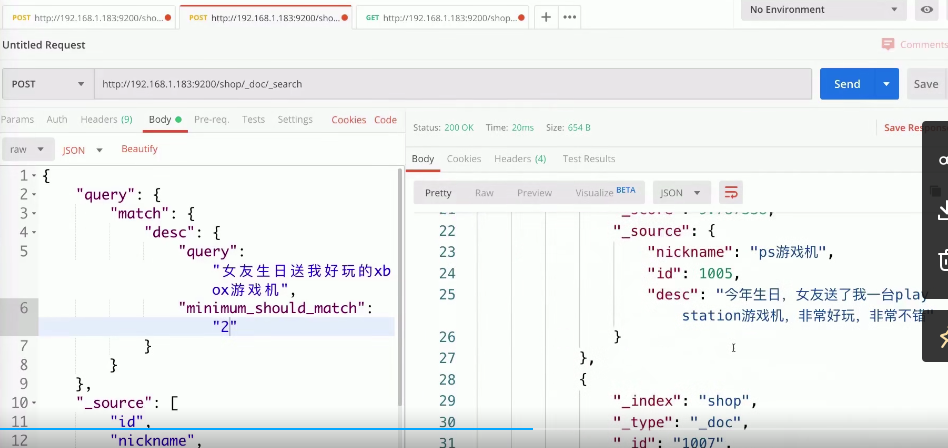
Task: Close the GET request tab dot
Action: click(522, 18)
